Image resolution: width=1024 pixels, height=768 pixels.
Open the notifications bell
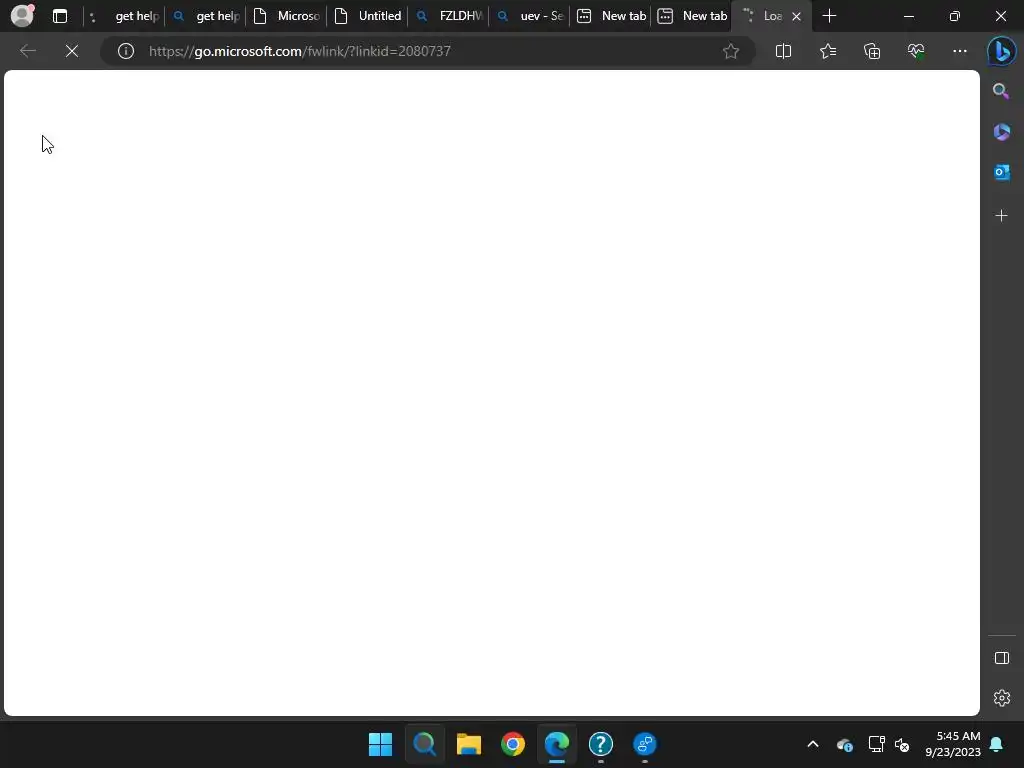tap(997, 744)
